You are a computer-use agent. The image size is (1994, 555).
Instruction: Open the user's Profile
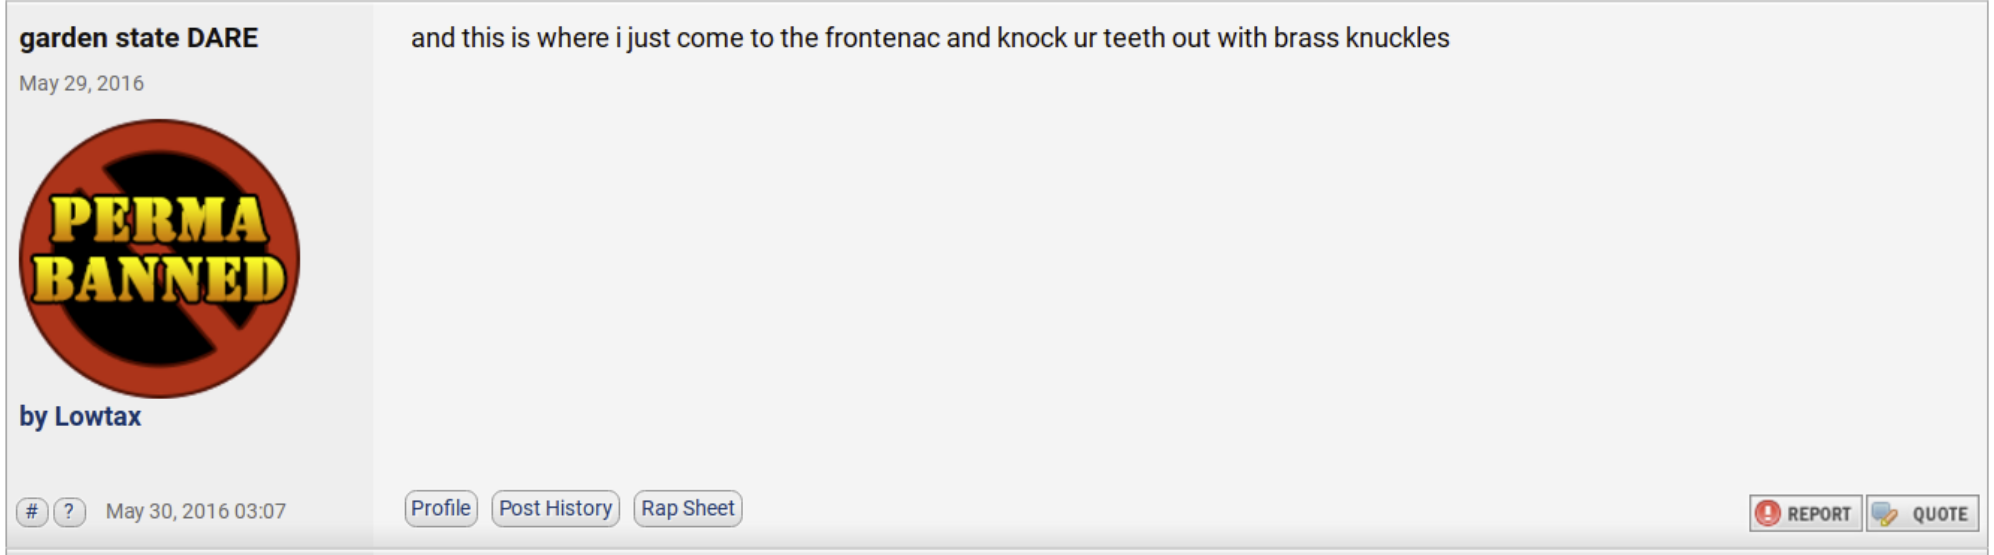pyautogui.click(x=441, y=508)
